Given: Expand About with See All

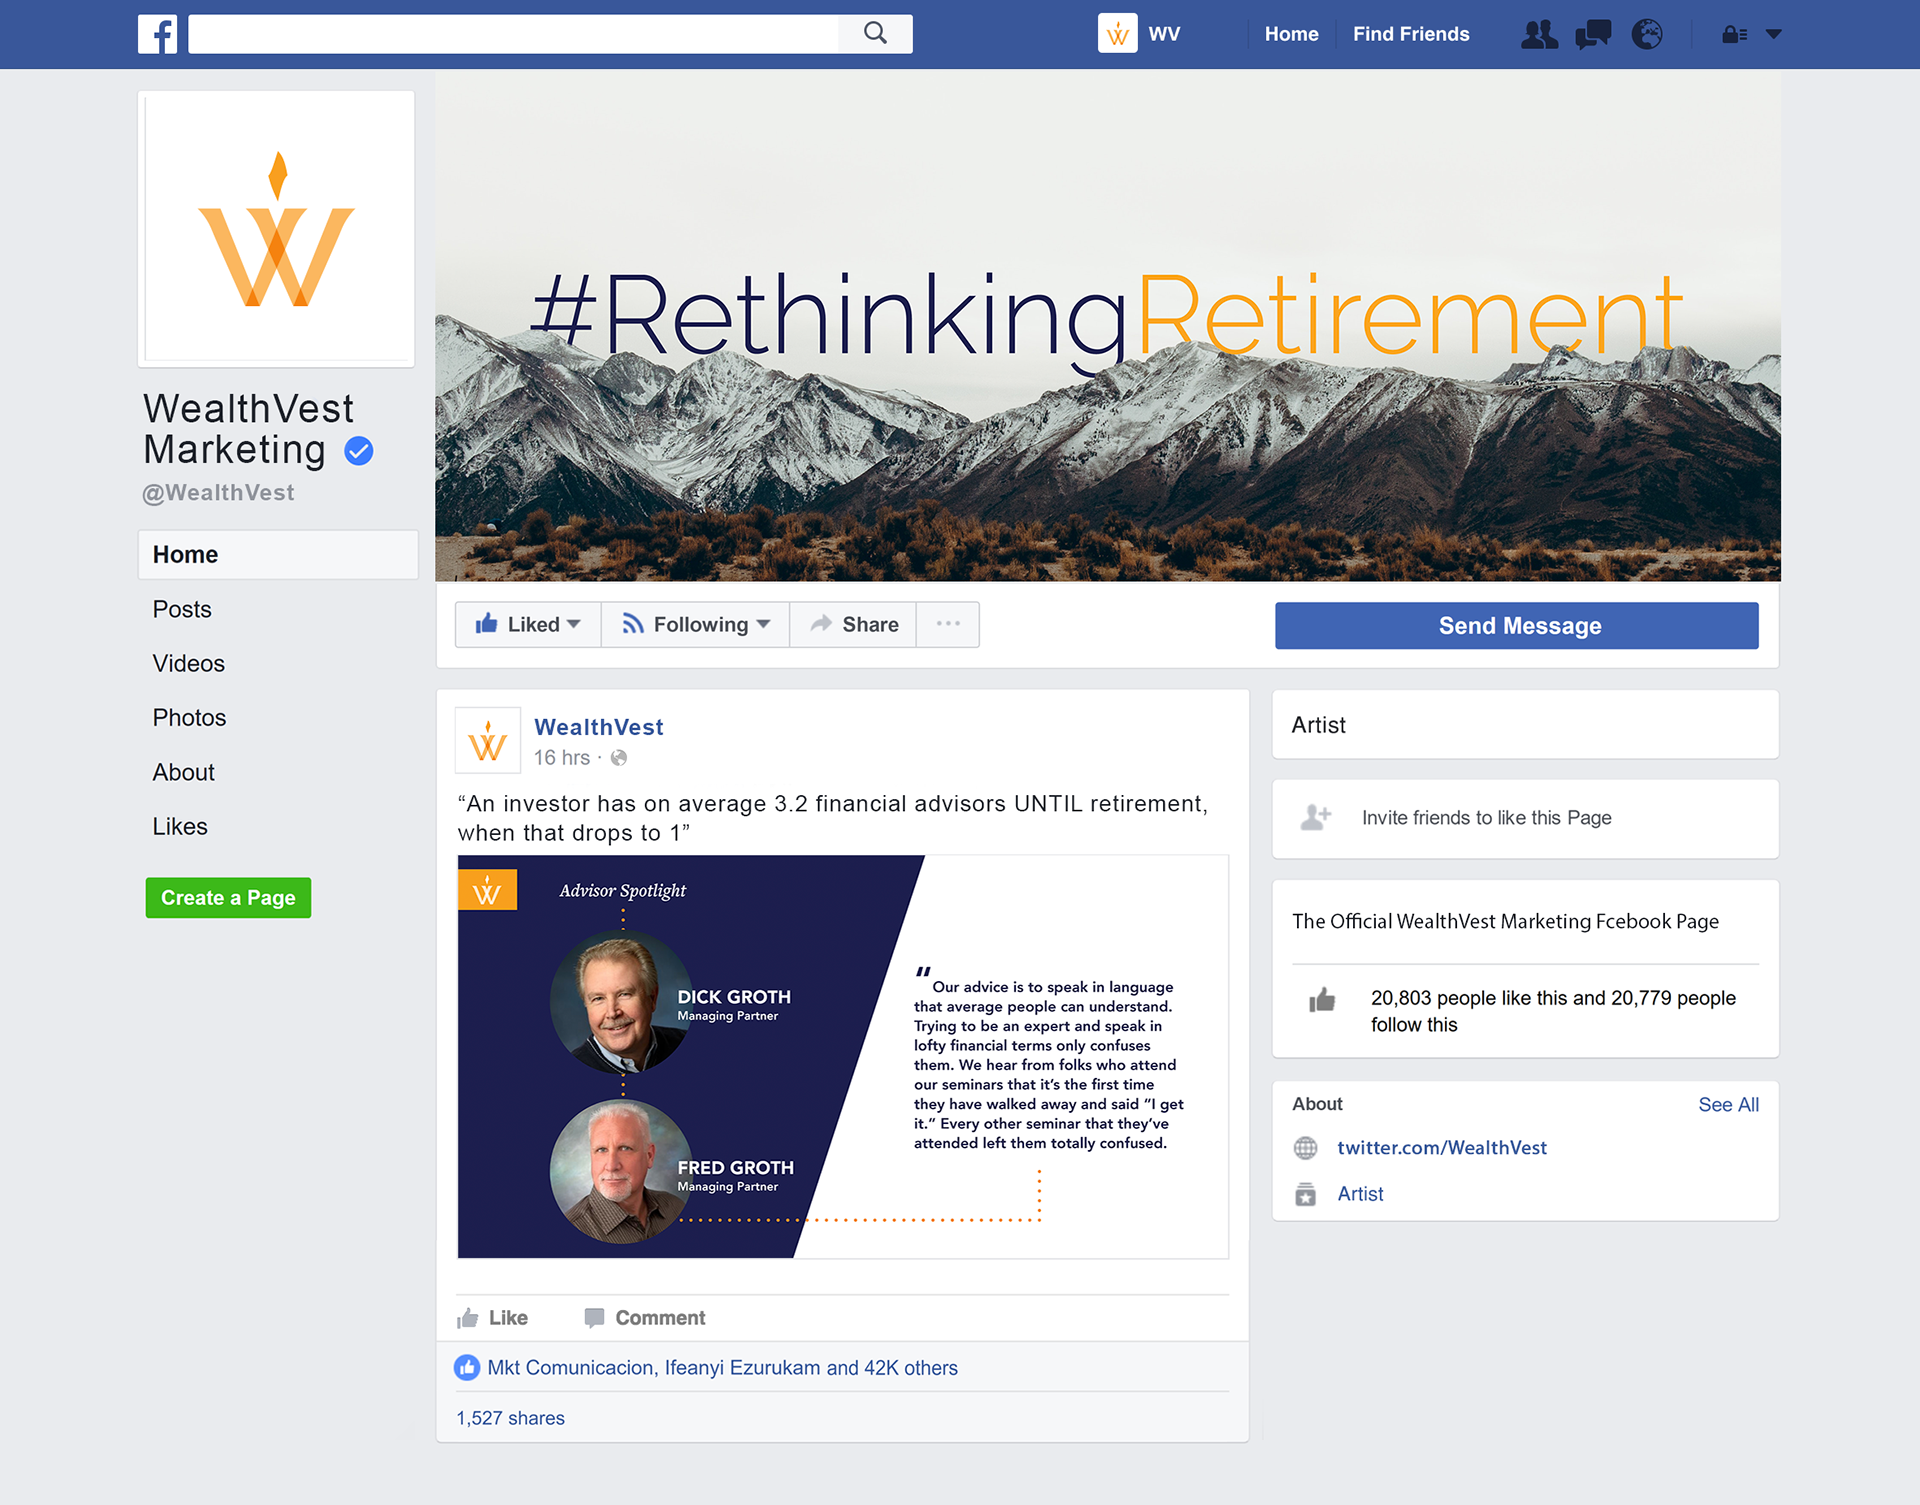Looking at the screenshot, I should (x=1728, y=1105).
